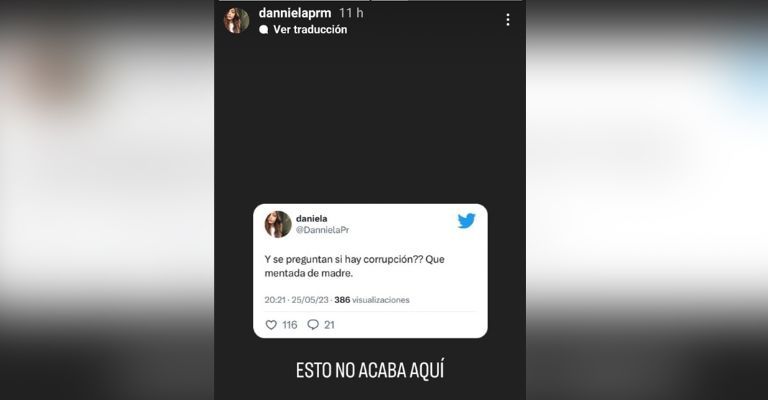Click Ver traducción link
Viewport: 768px width, 400px height.
tap(310, 29)
